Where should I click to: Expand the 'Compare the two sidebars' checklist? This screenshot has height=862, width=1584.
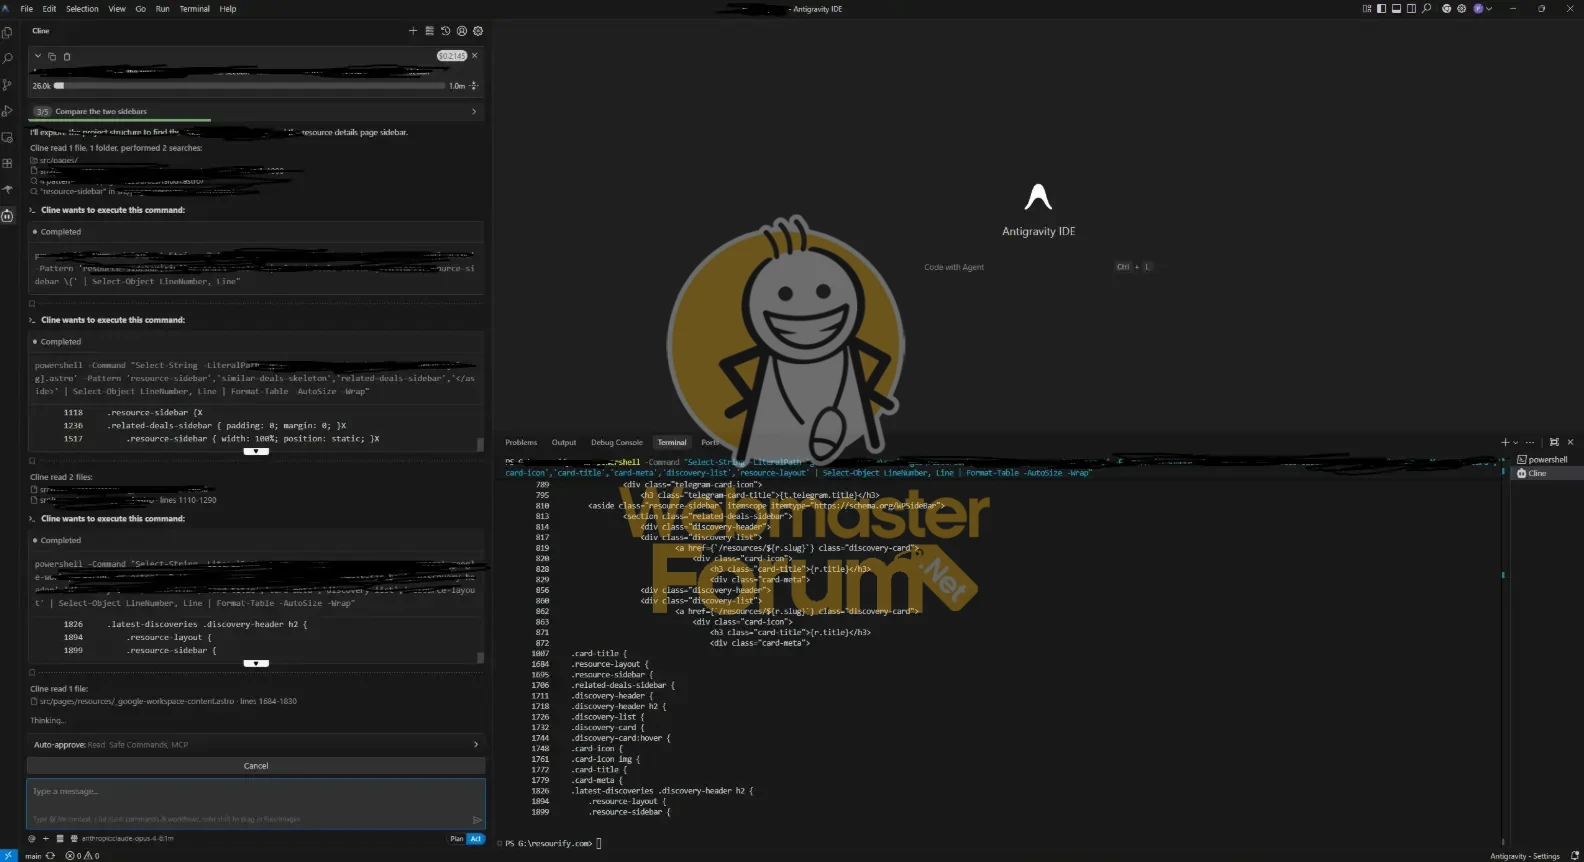(x=256, y=111)
